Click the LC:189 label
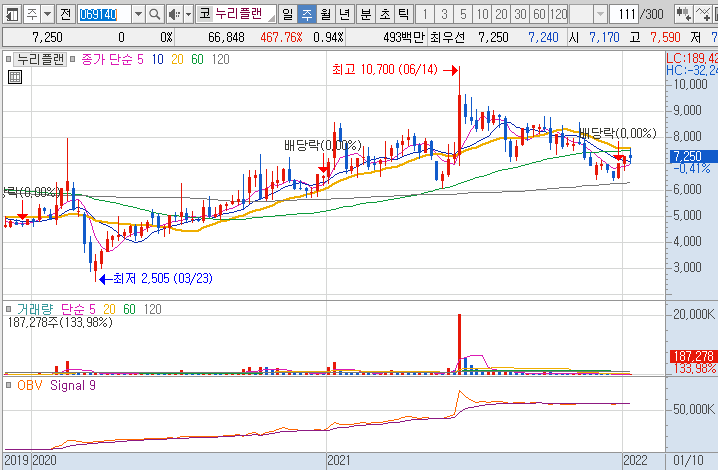718x470 pixels. [692, 58]
